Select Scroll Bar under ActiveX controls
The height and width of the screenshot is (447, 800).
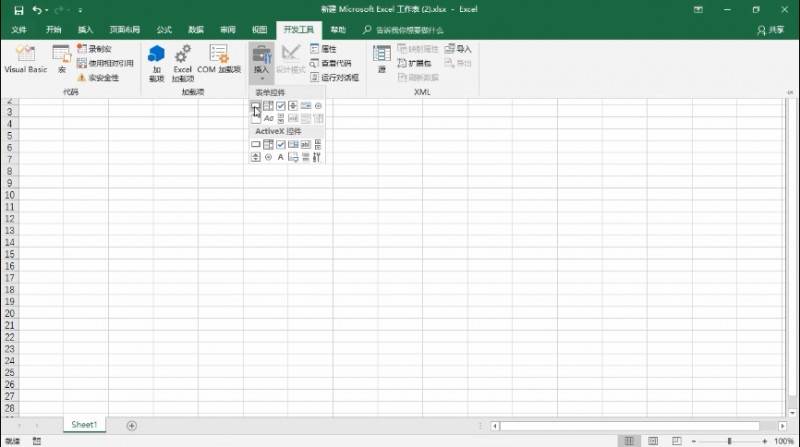(x=318, y=144)
